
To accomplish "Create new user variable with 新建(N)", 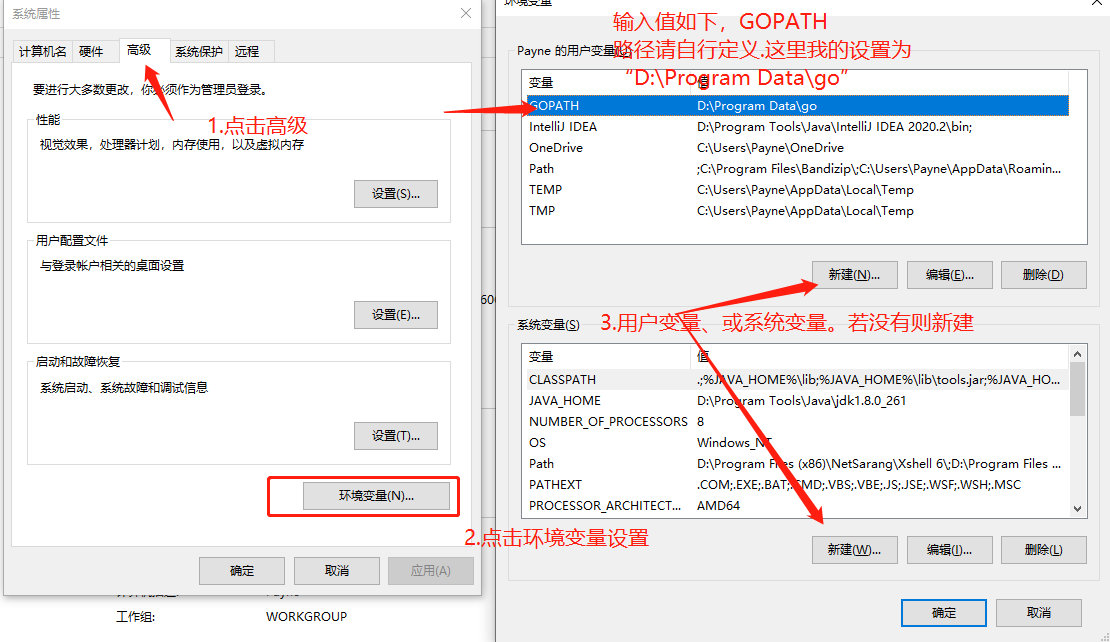I will (x=855, y=274).
